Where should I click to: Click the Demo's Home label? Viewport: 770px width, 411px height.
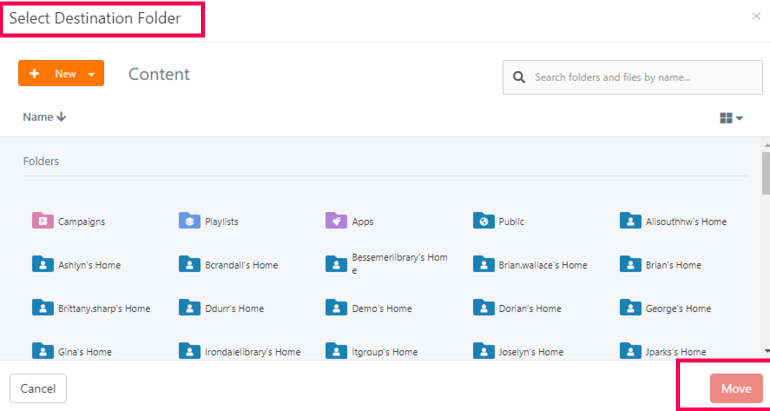pos(382,309)
